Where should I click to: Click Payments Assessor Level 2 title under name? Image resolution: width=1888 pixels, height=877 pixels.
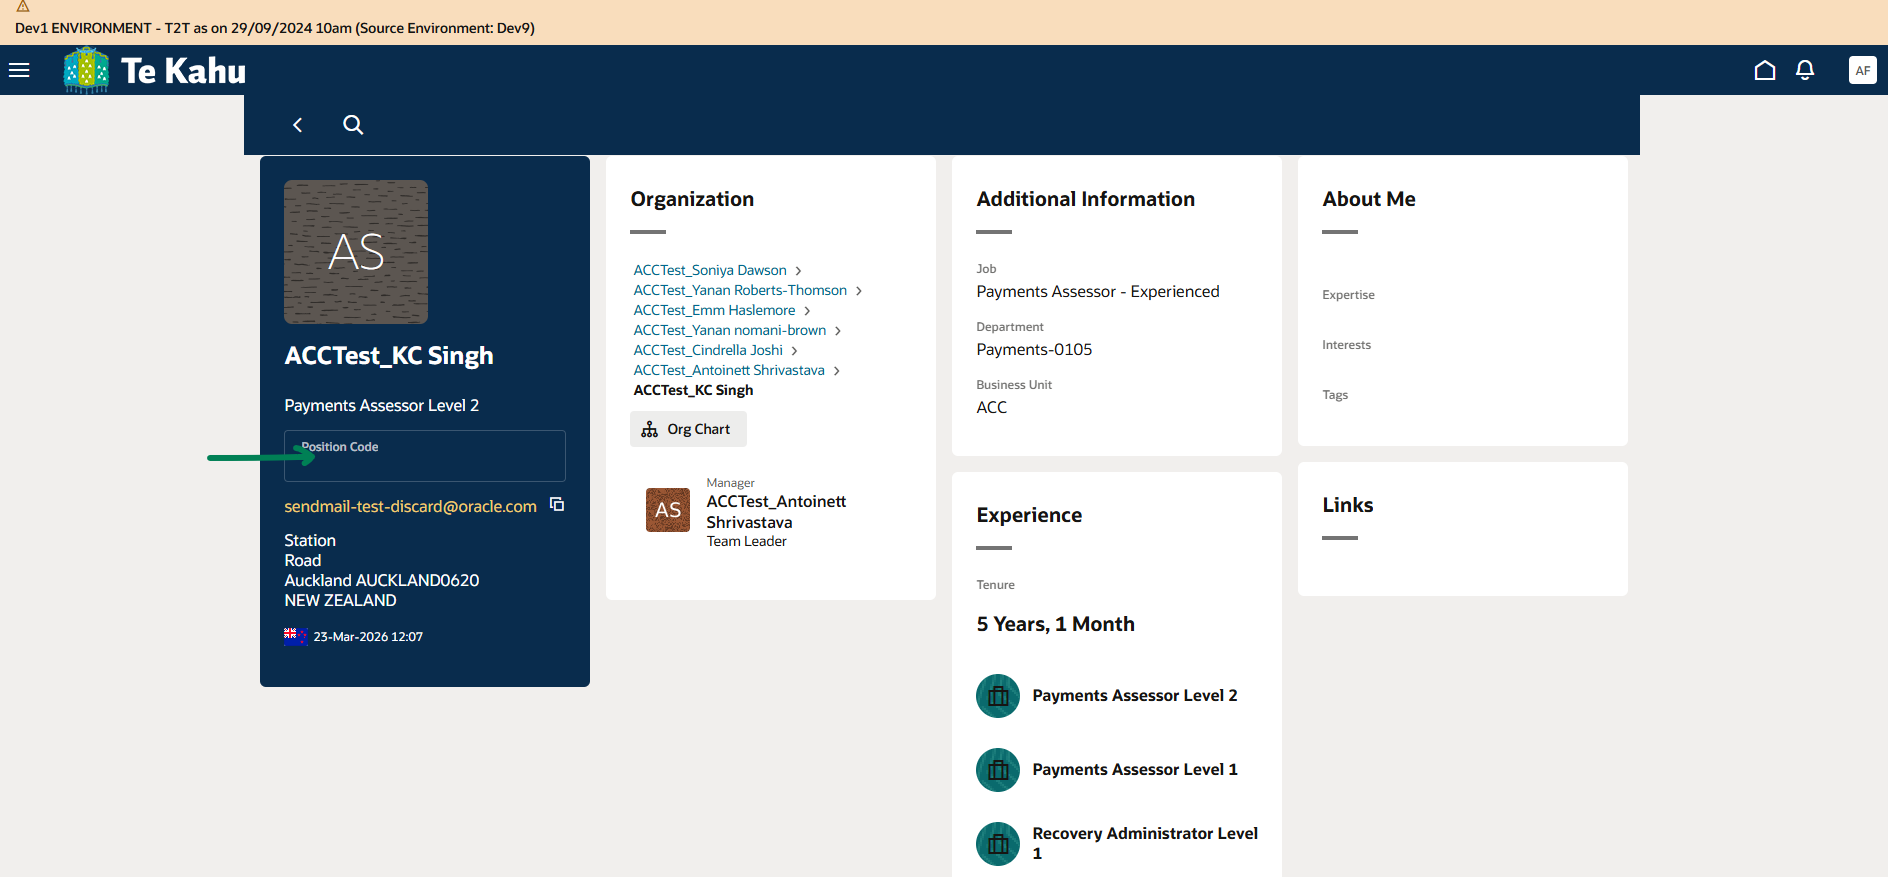381,405
